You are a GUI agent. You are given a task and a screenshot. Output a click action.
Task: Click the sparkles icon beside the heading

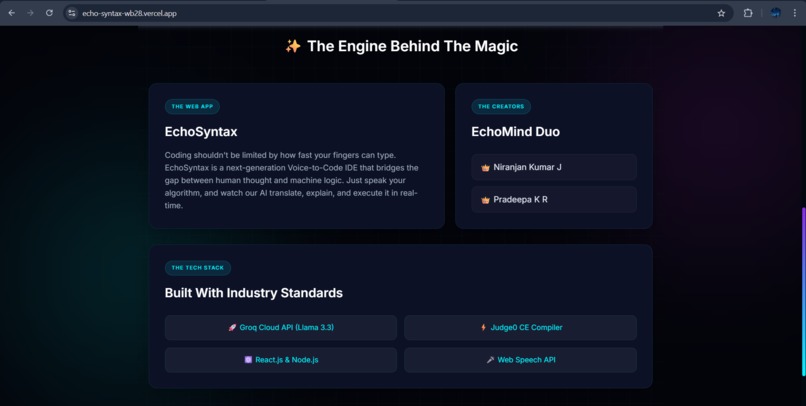tap(293, 46)
